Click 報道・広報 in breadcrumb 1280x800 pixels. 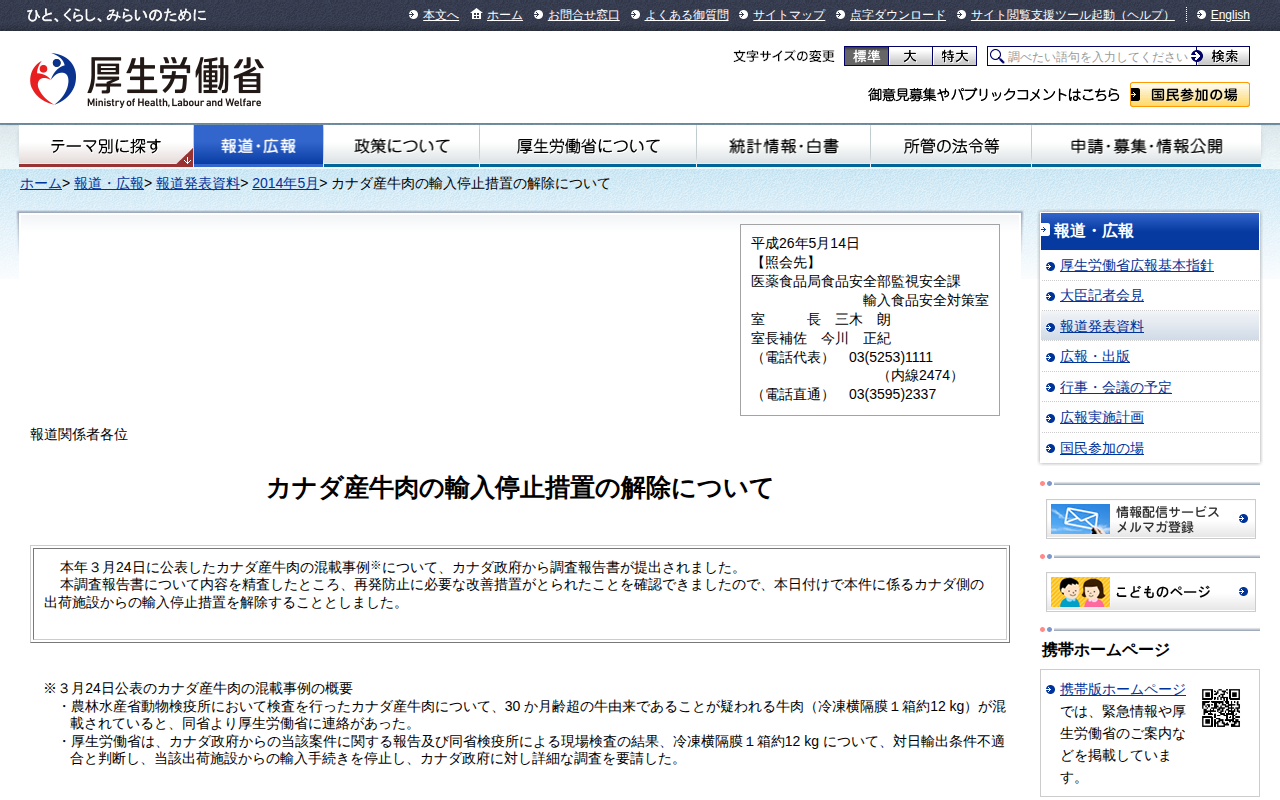click(109, 184)
